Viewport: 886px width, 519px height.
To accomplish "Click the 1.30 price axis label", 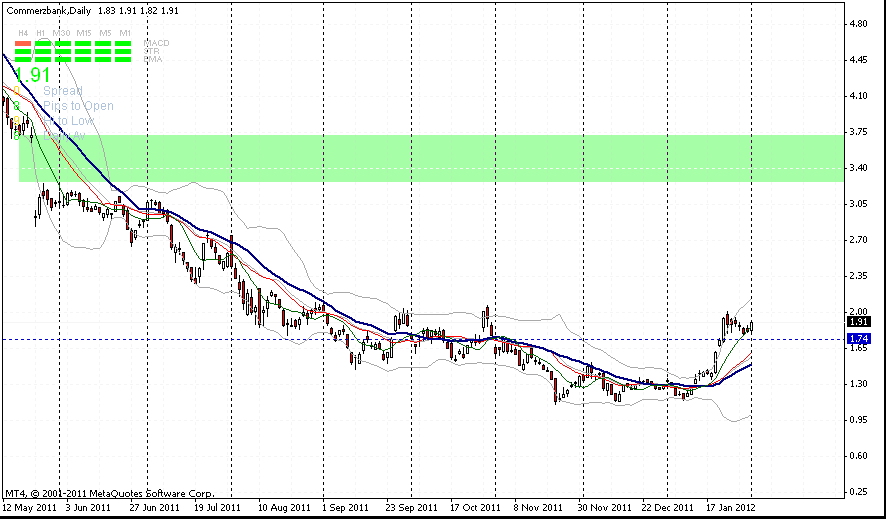I will point(858,384).
